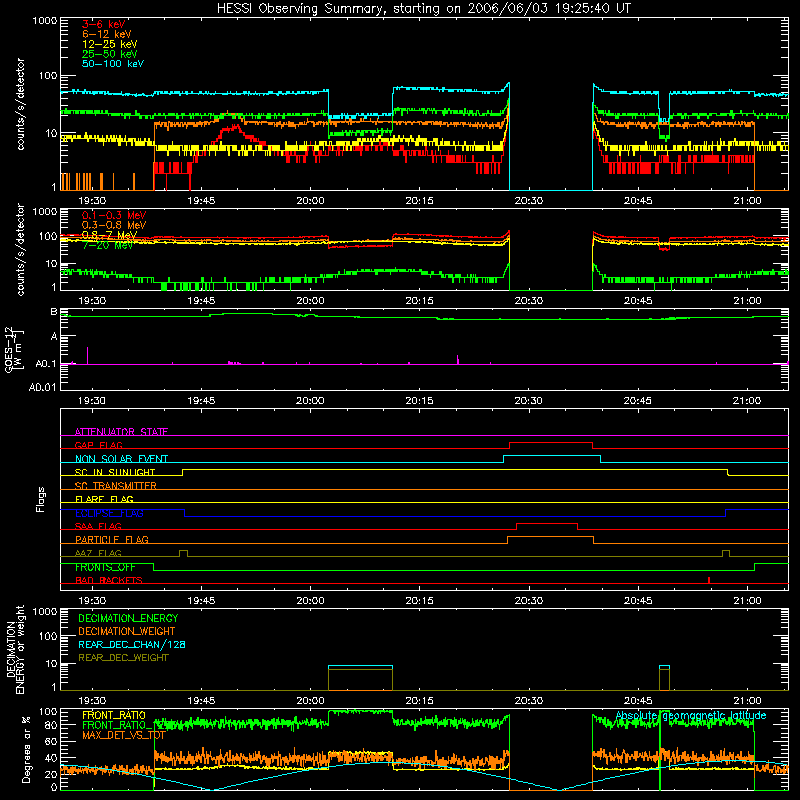Select the SC_IN_SUNLIGHT flag label
Screen dimensions: 800x800
click(115, 472)
